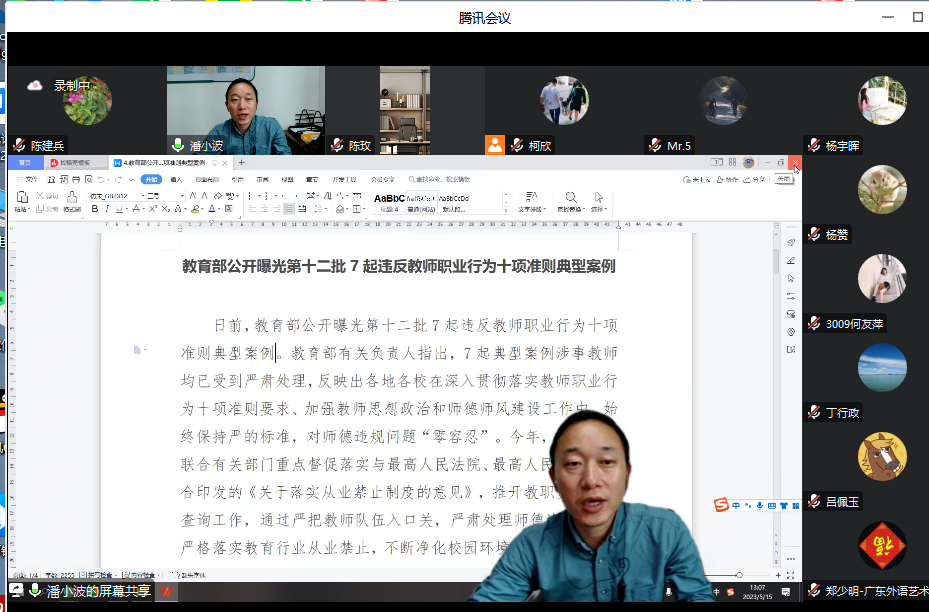
Task: Apply superscript formatting
Action: click(153, 209)
